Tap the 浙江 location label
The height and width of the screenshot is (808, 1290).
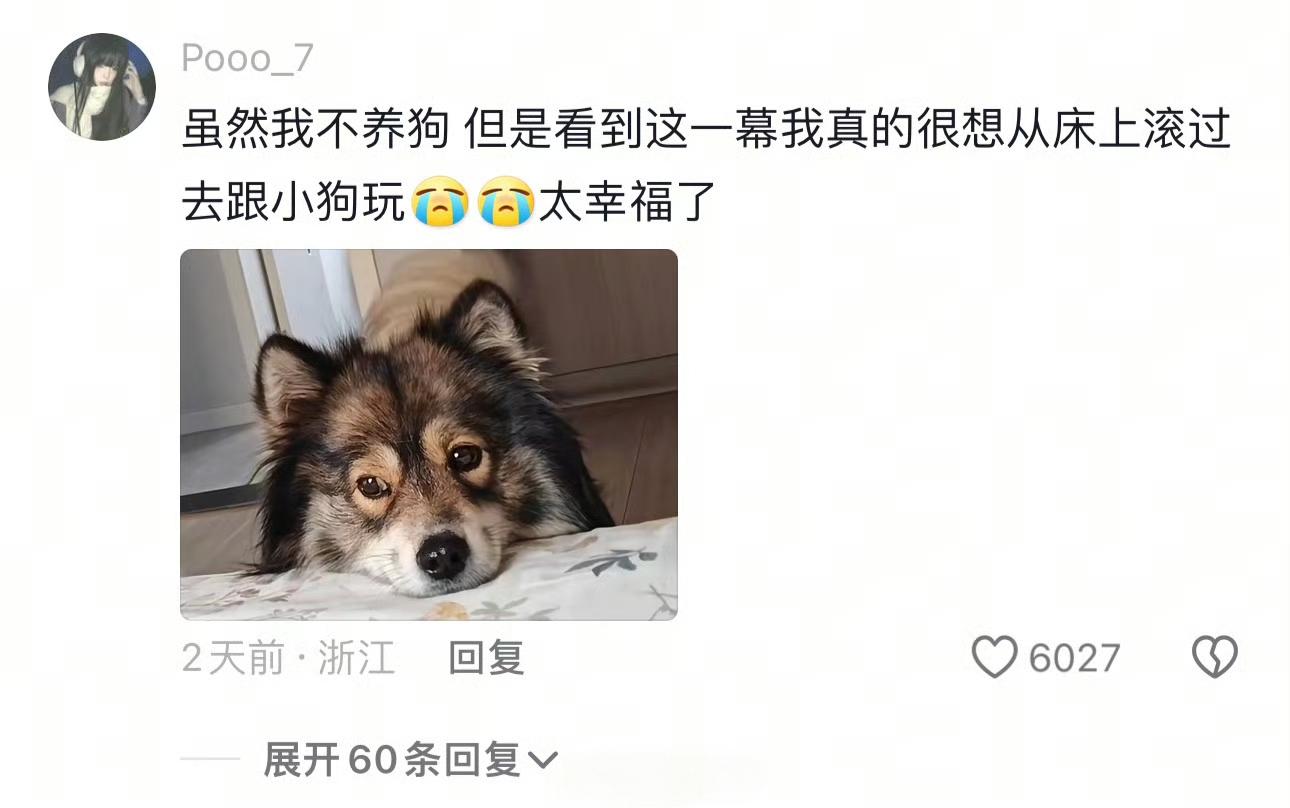coord(356,658)
